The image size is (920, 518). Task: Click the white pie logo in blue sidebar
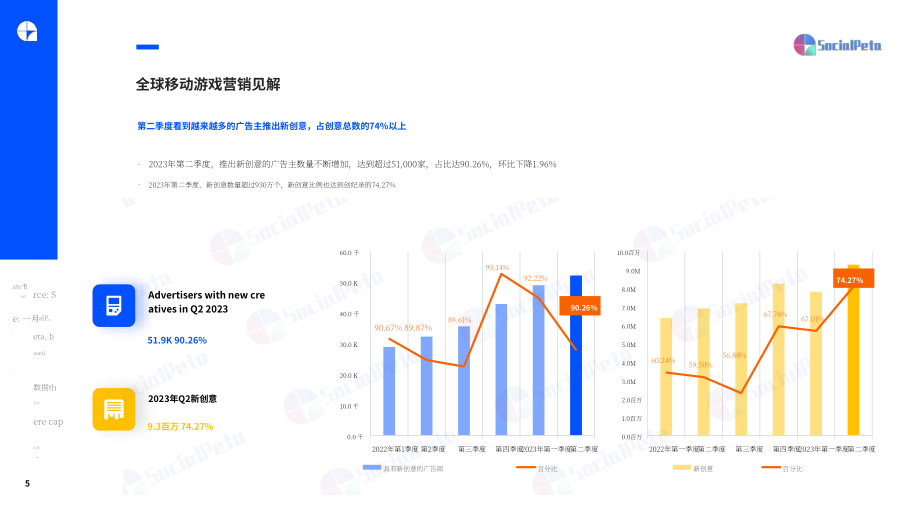click(x=27, y=31)
